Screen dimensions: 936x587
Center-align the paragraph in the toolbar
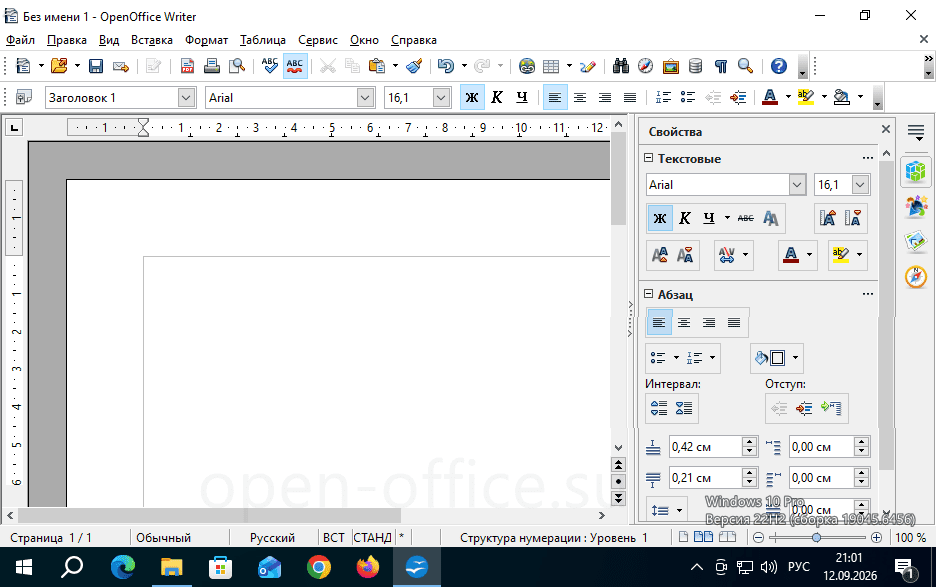point(580,97)
